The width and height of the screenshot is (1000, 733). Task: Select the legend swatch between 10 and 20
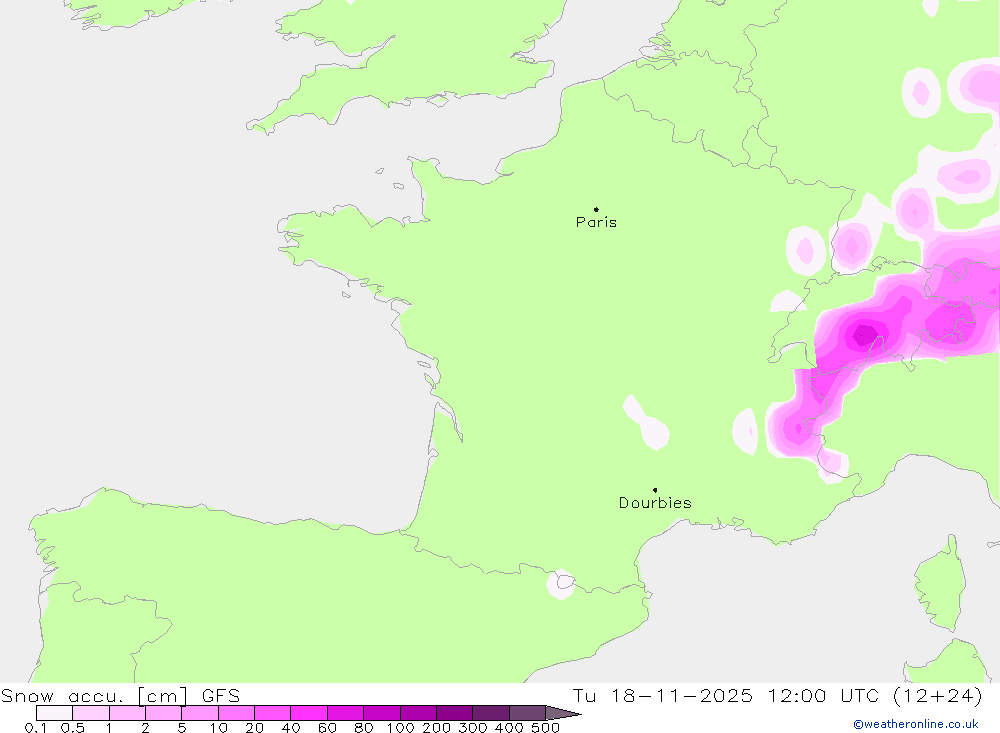(236, 713)
